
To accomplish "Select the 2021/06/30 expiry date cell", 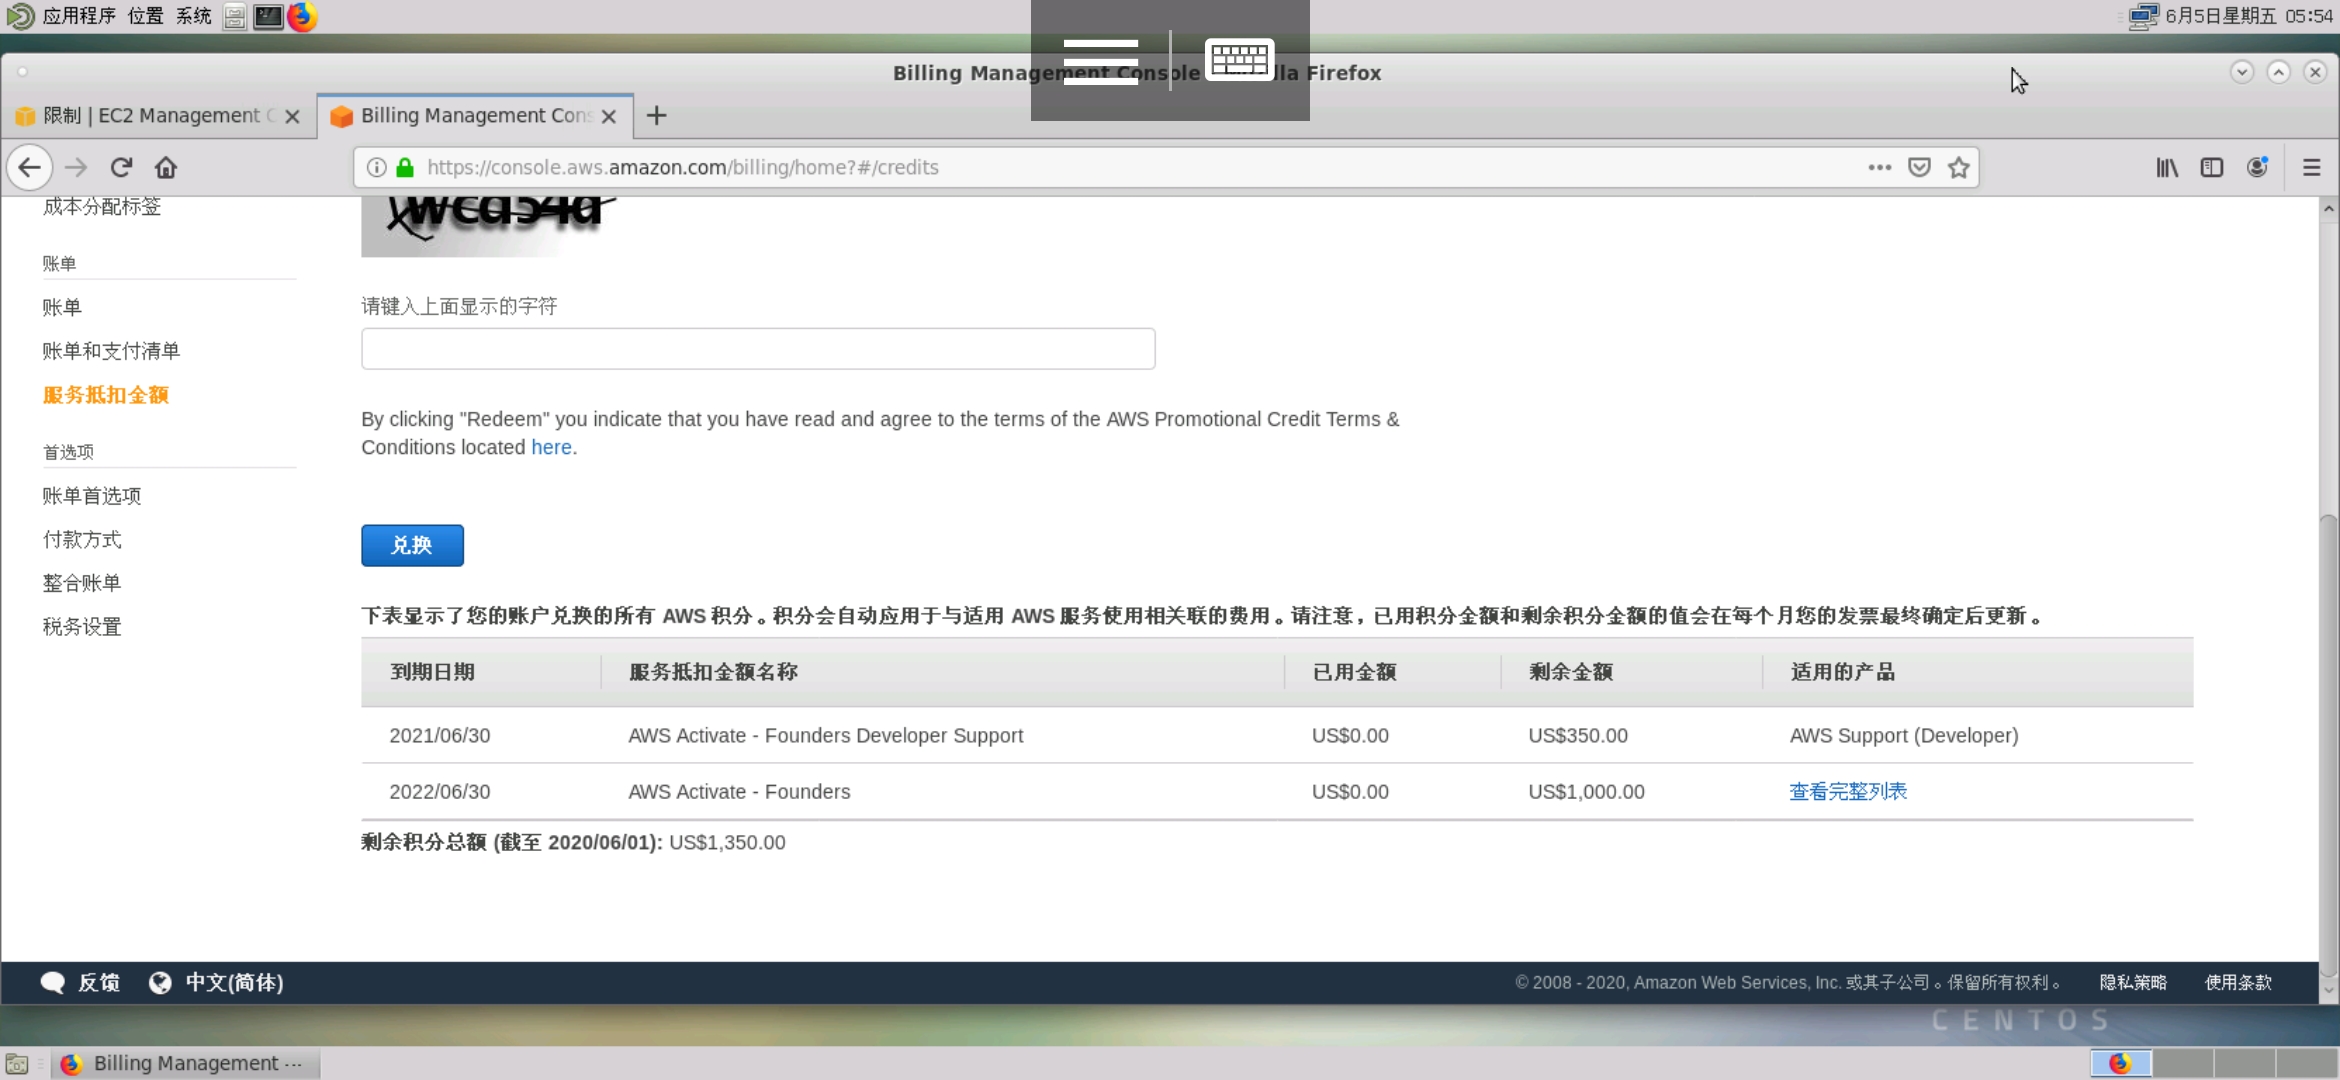I will coord(440,735).
